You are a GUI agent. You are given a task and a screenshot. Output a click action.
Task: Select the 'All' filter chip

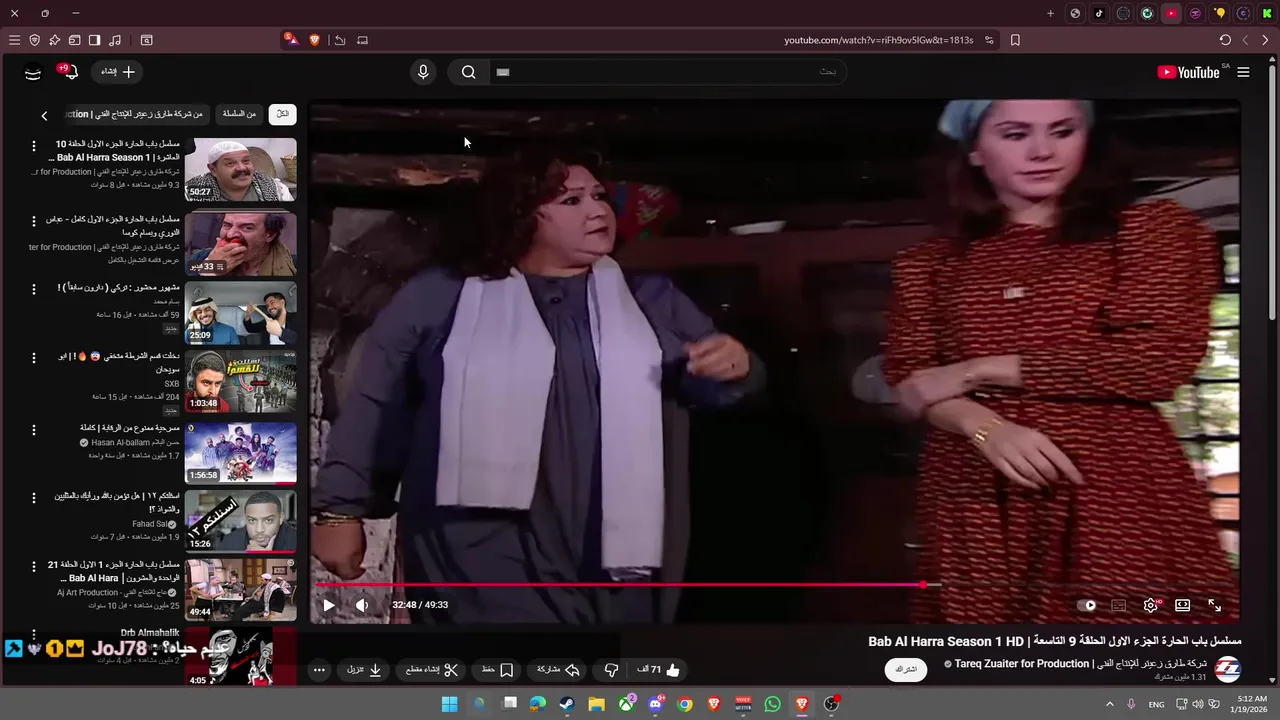pos(283,114)
